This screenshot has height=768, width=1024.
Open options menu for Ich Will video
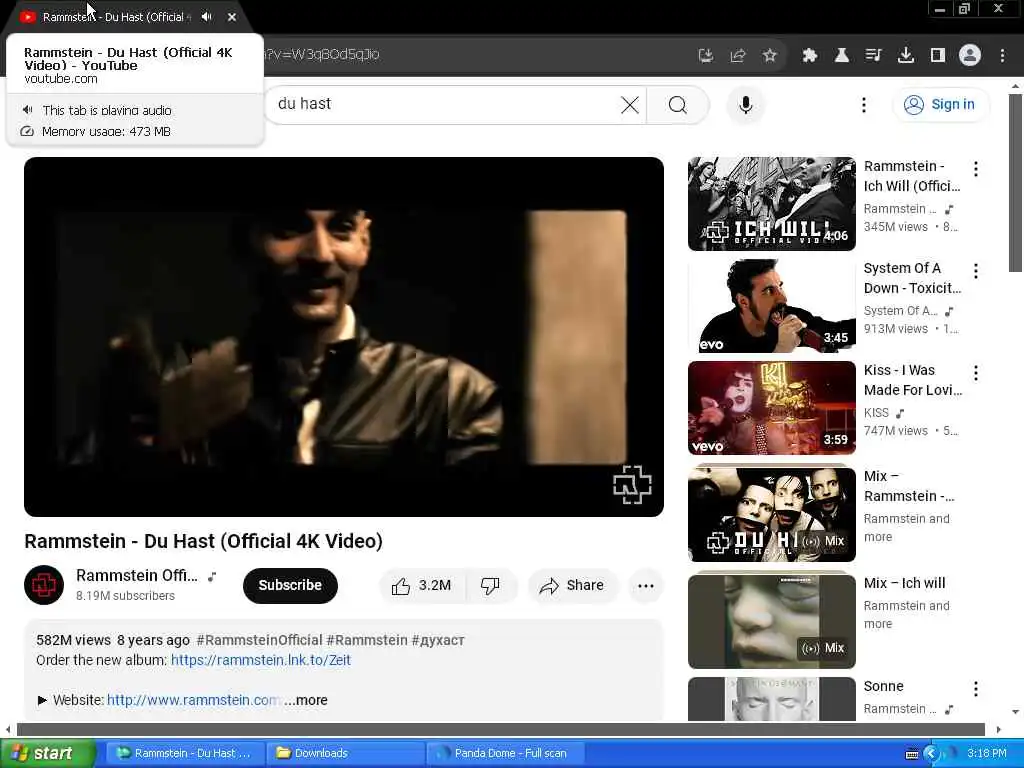pos(976,169)
